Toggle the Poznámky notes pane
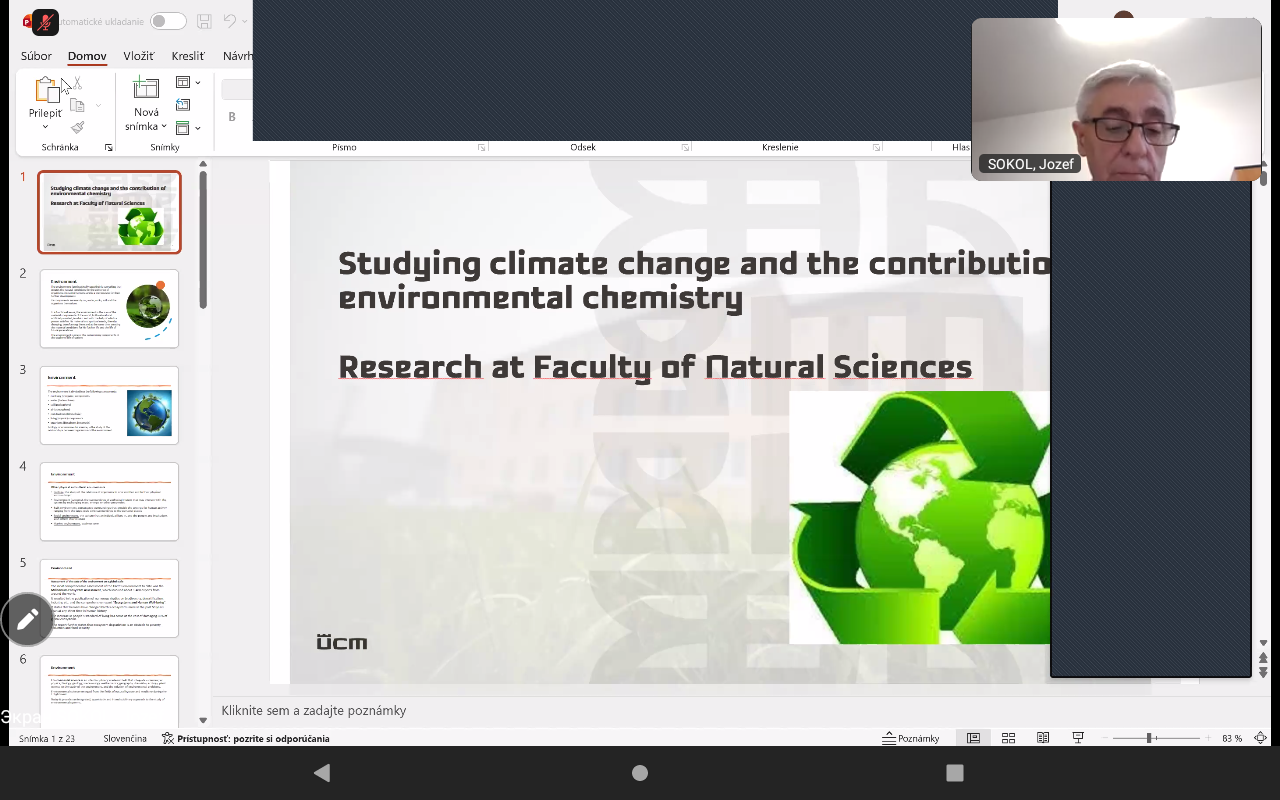Image resolution: width=1280 pixels, height=800 pixels. coord(911,738)
